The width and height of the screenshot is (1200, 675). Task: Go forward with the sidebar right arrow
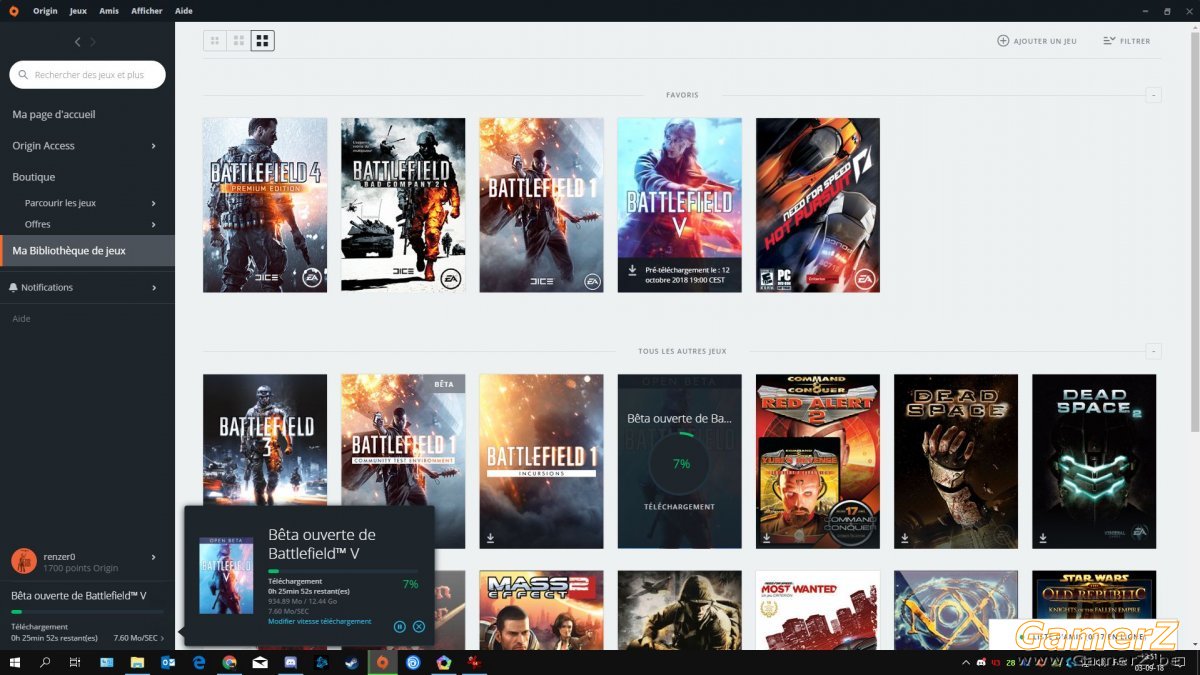click(93, 42)
